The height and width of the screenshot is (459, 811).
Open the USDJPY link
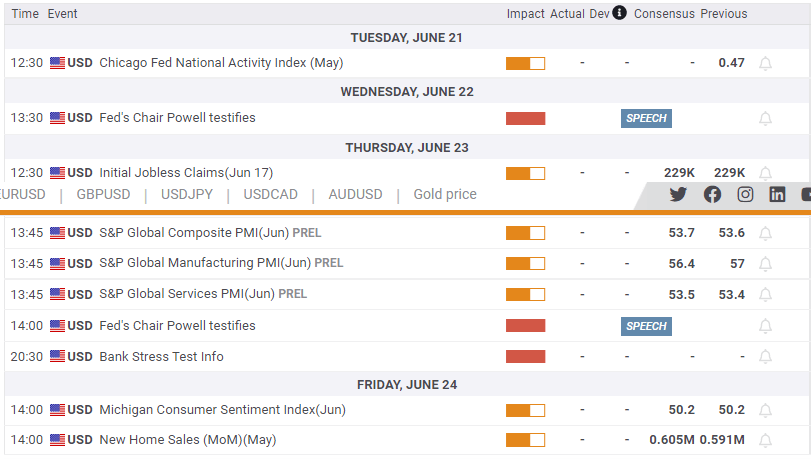(187, 194)
